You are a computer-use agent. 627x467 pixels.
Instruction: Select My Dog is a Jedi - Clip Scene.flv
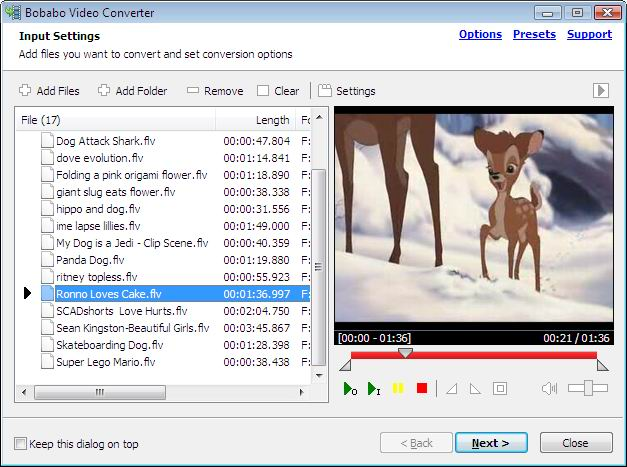click(x=132, y=243)
